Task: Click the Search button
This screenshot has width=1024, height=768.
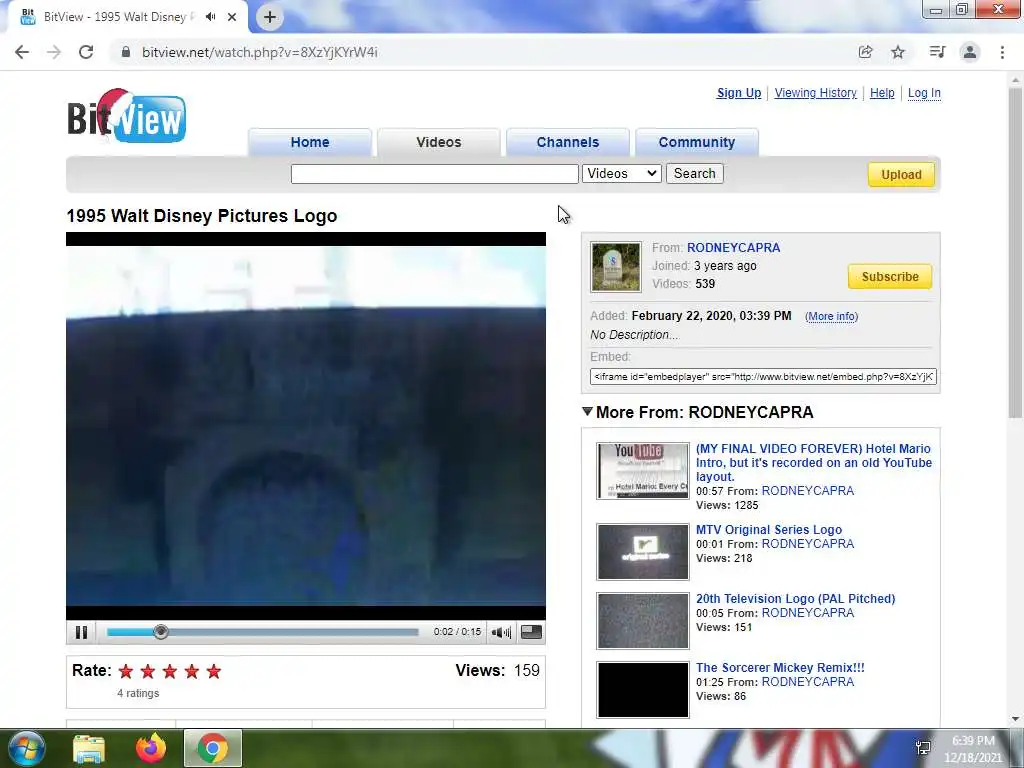Action: point(695,174)
